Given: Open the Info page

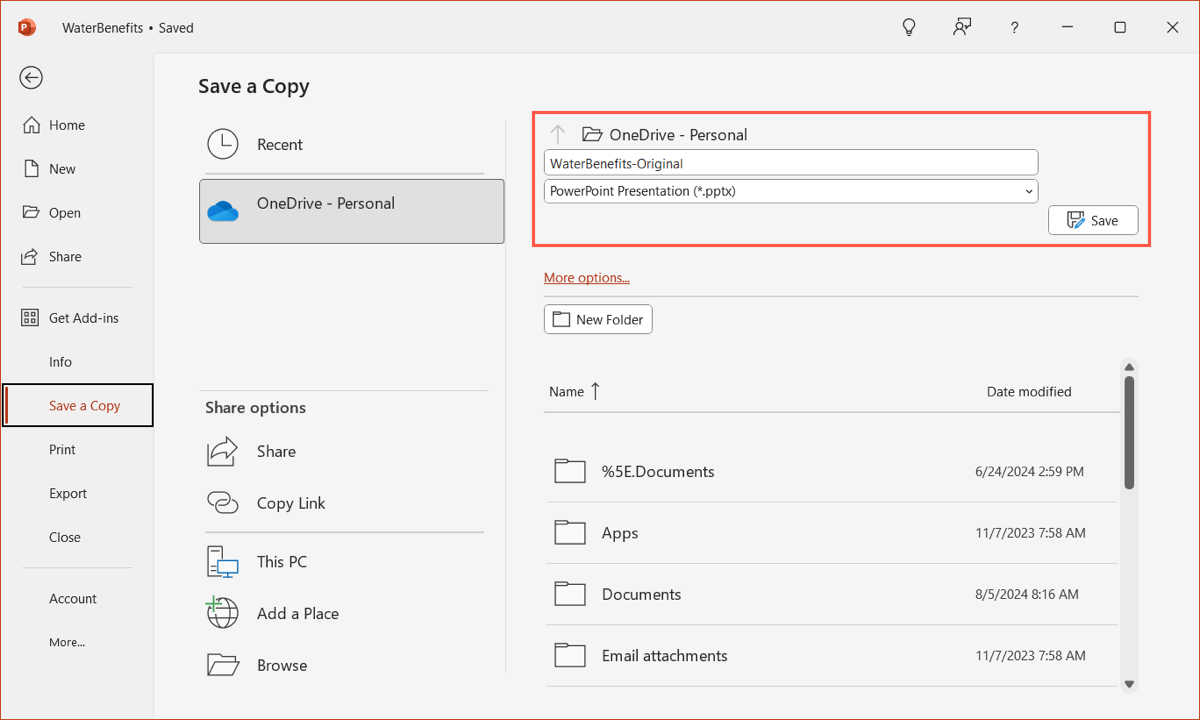Looking at the screenshot, I should [x=61, y=362].
